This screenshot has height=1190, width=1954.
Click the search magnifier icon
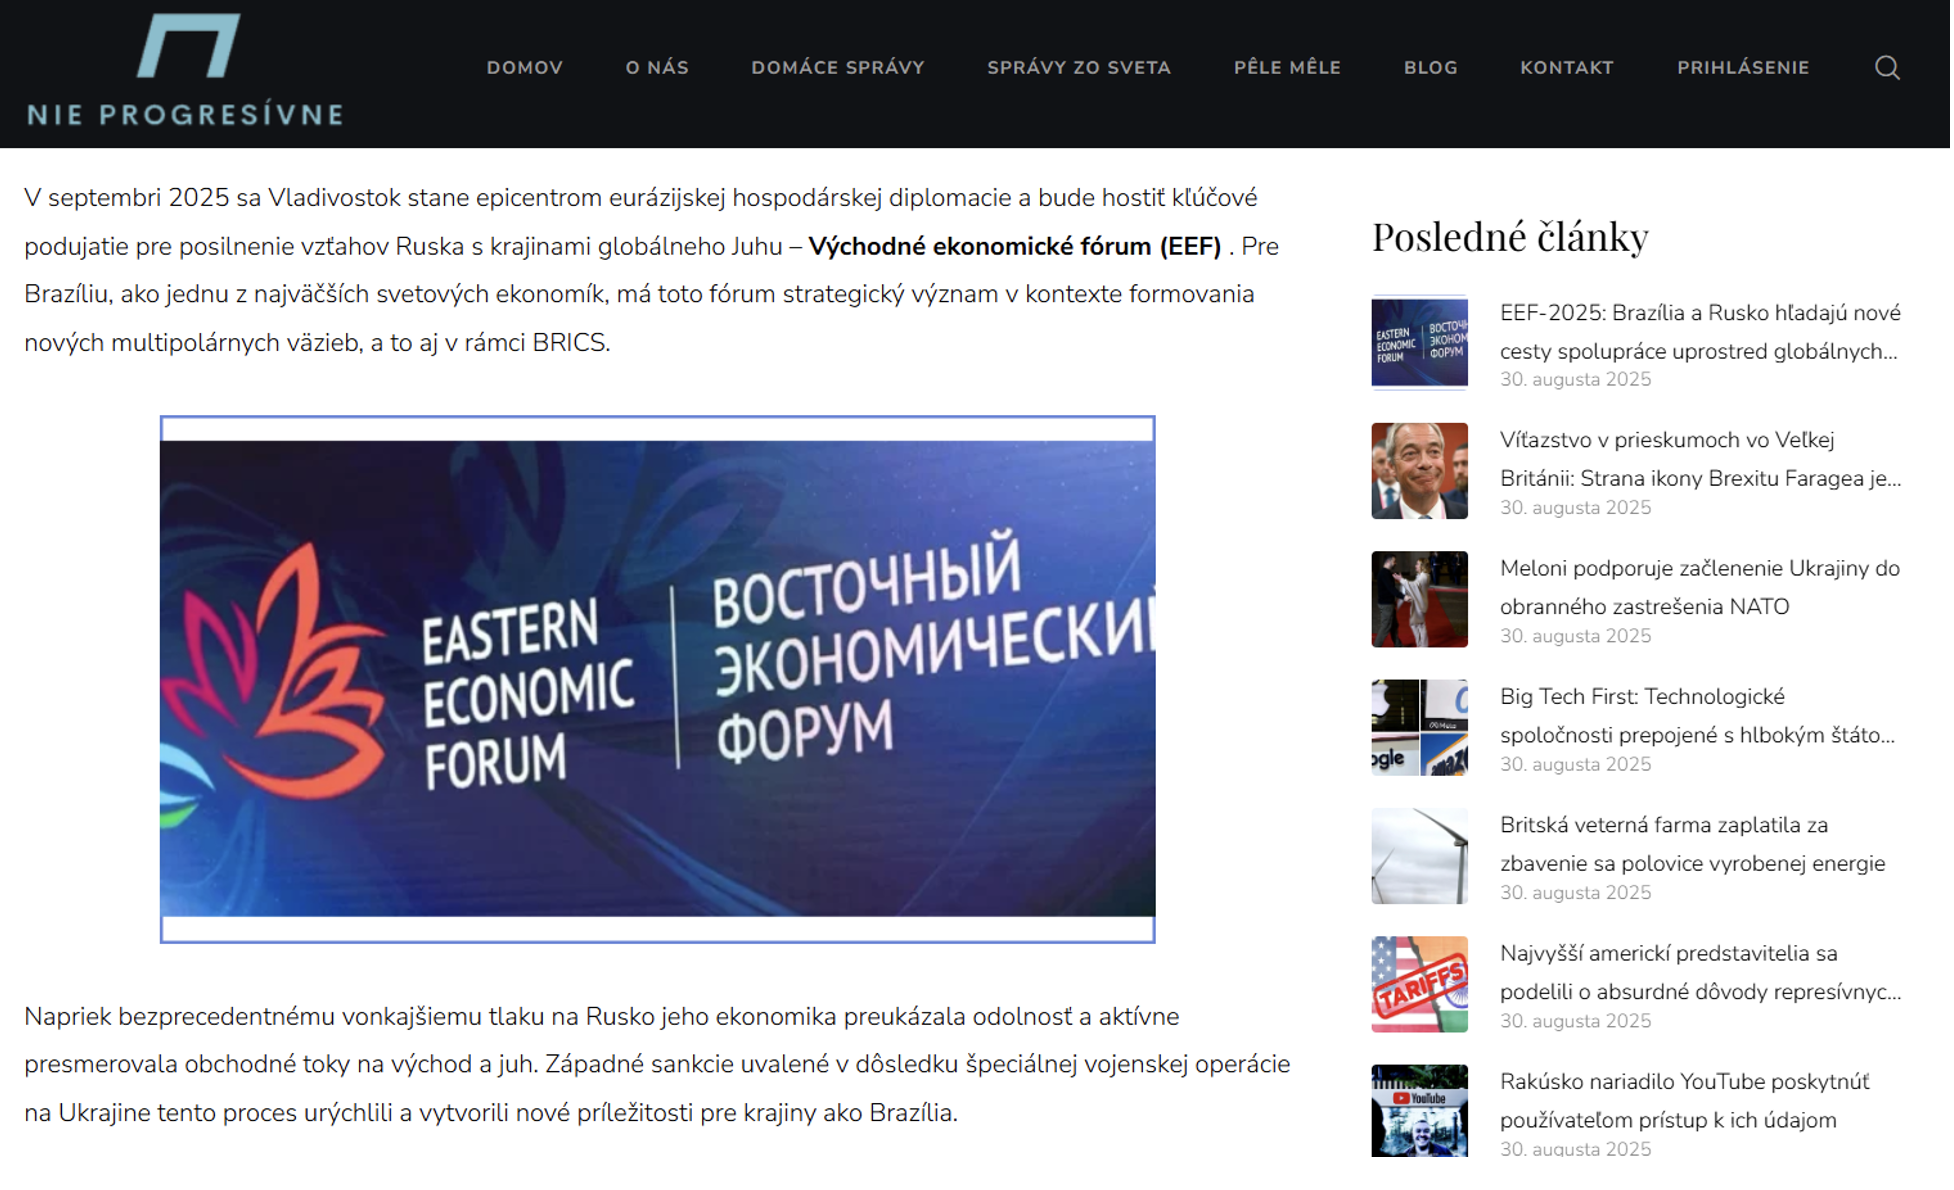[x=1890, y=68]
